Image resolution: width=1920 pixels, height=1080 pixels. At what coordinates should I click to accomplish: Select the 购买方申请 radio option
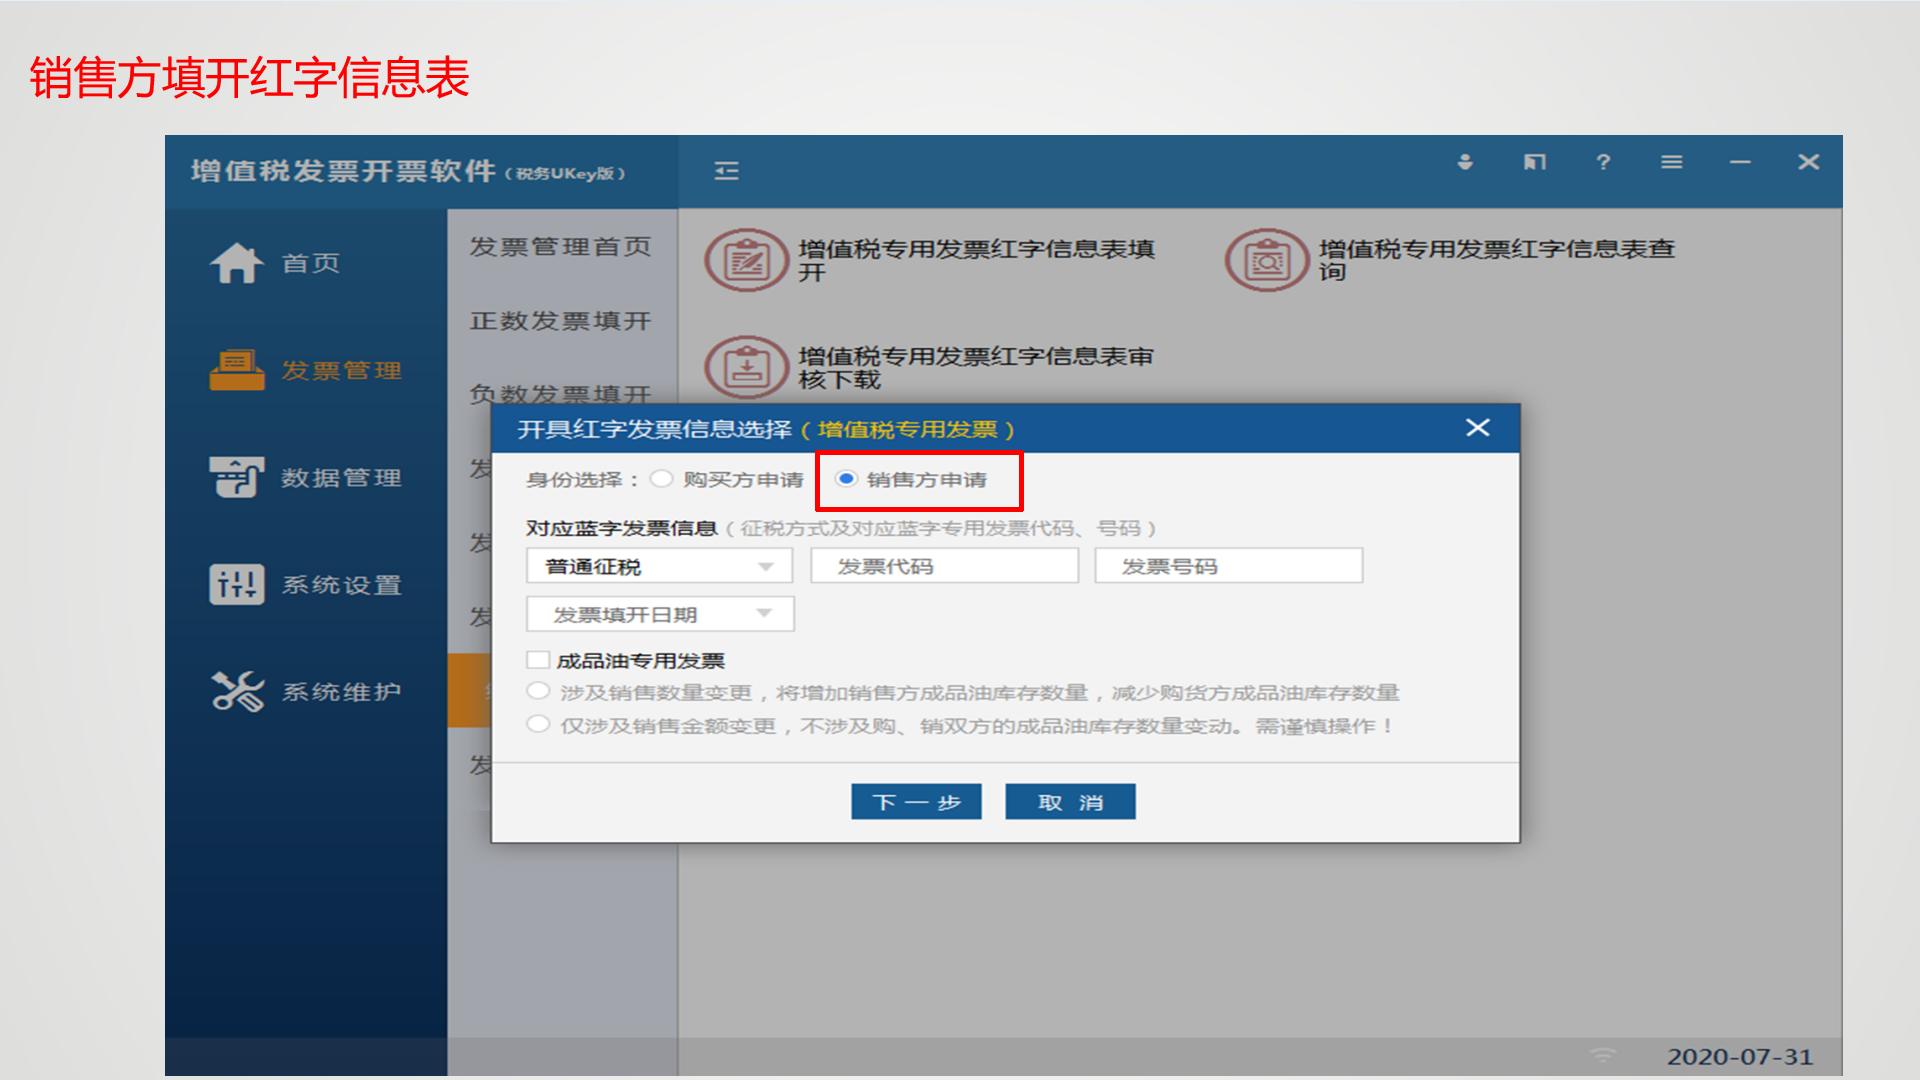click(660, 479)
